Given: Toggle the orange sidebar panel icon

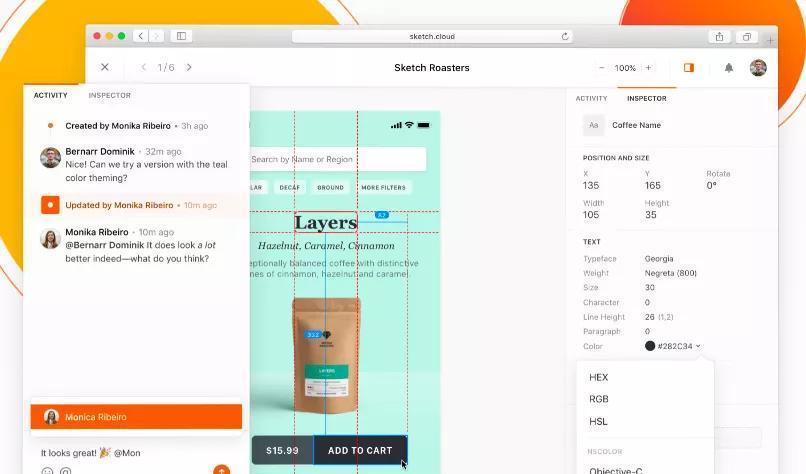Looking at the screenshot, I should (x=689, y=68).
